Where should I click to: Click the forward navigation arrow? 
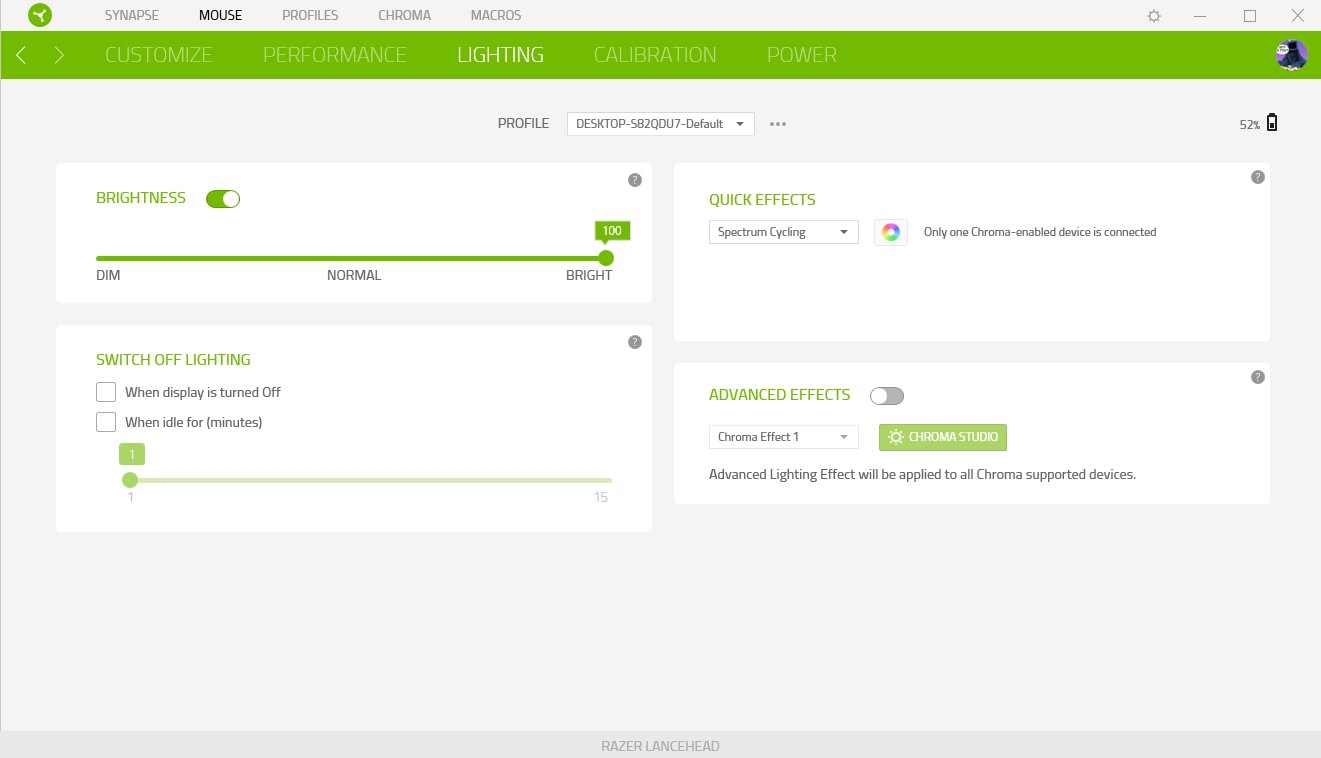[x=59, y=55]
